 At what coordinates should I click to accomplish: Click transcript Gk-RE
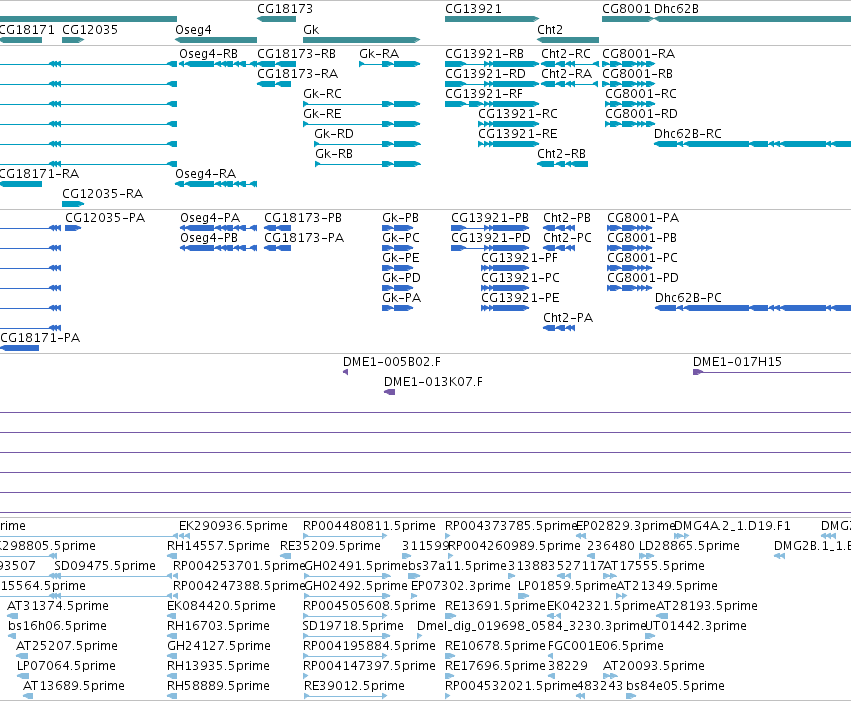click(322, 114)
